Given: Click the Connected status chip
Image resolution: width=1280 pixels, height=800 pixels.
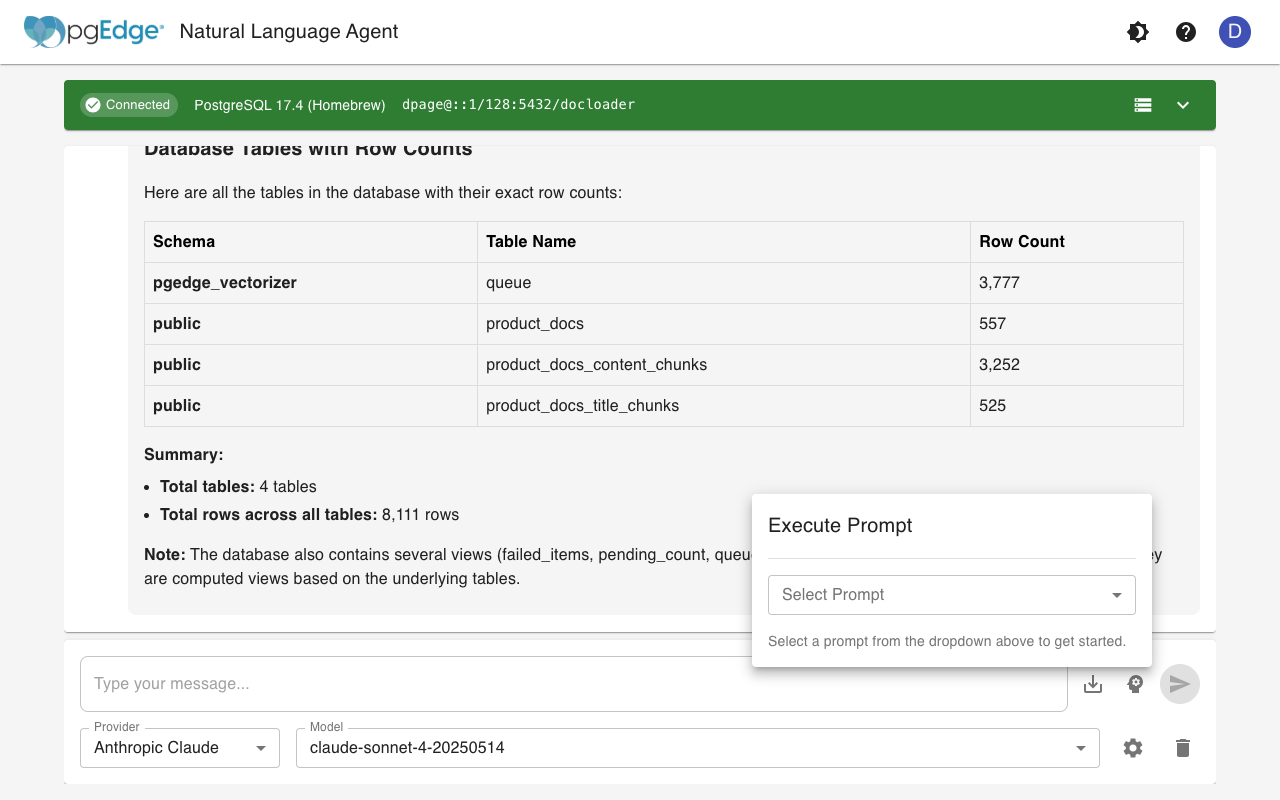Looking at the screenshot, I should coord(128,105).
